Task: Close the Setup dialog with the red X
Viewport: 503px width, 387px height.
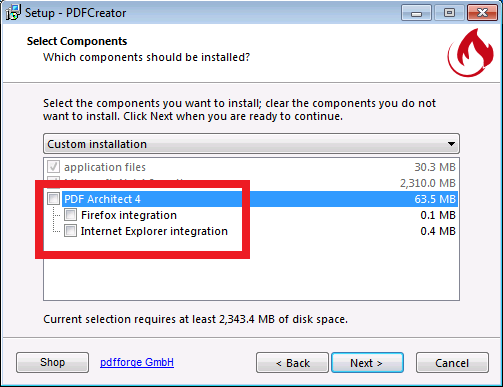Action: tap(482, 13)
